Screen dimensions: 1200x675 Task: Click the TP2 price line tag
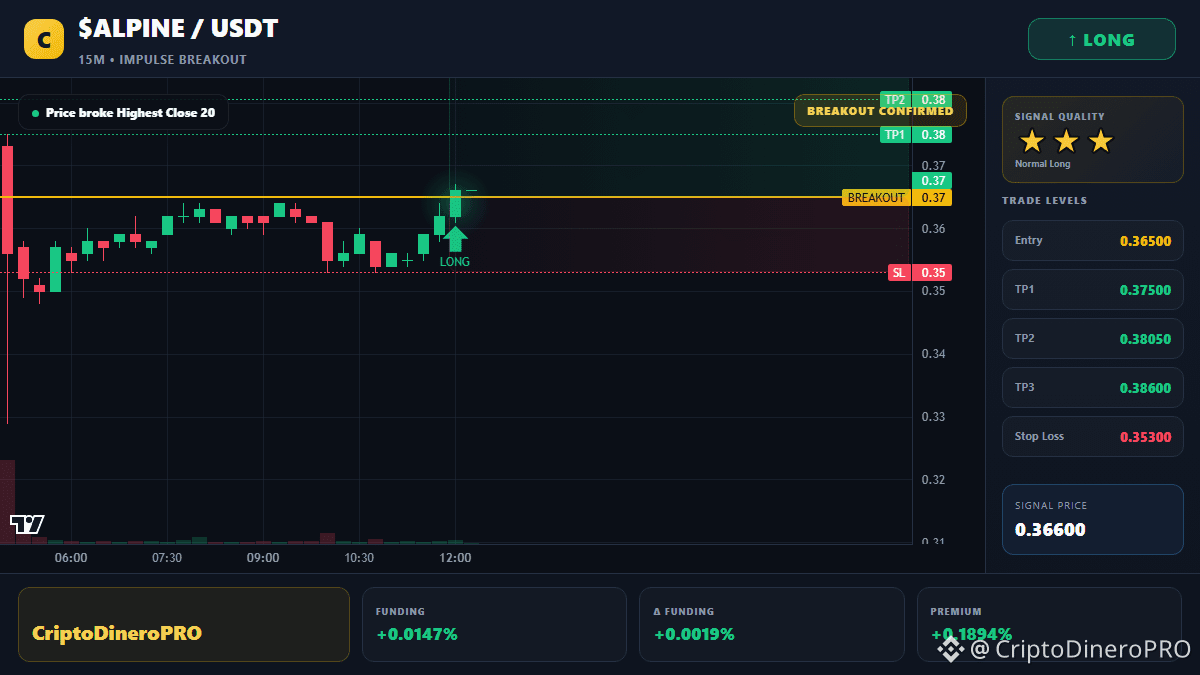tap(915, 99)
